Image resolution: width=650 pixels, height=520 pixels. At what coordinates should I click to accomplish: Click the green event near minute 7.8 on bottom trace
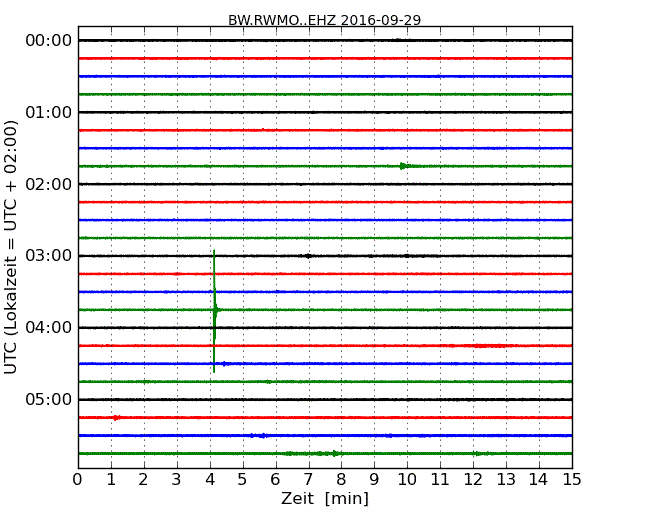pyautogui.click(x=335, y=454)
